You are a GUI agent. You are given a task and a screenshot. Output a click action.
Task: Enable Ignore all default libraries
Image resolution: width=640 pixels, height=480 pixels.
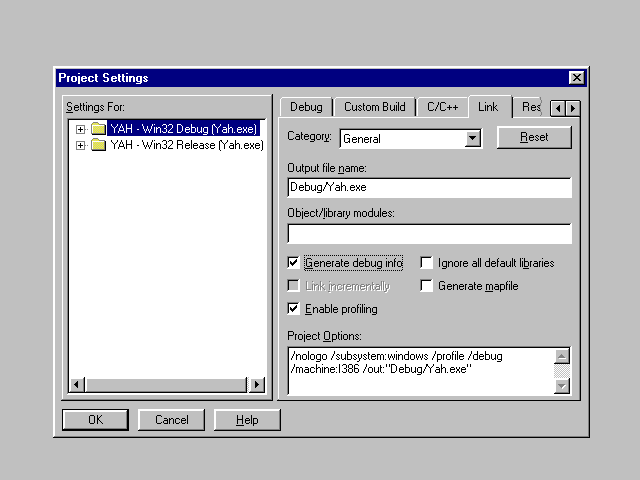point(427,263)
